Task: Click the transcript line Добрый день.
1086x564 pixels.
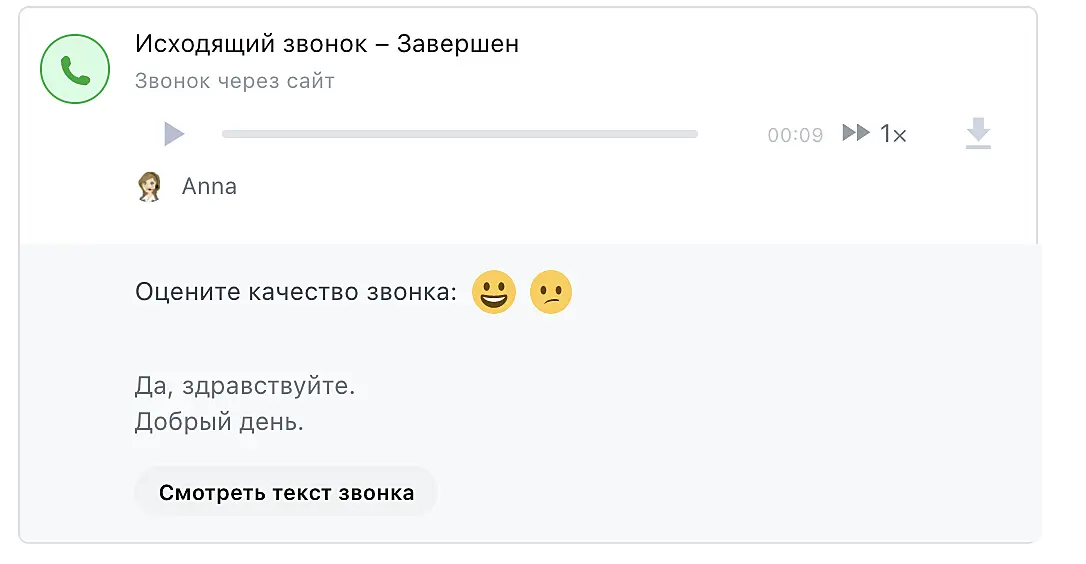Action: coord(219,422)
